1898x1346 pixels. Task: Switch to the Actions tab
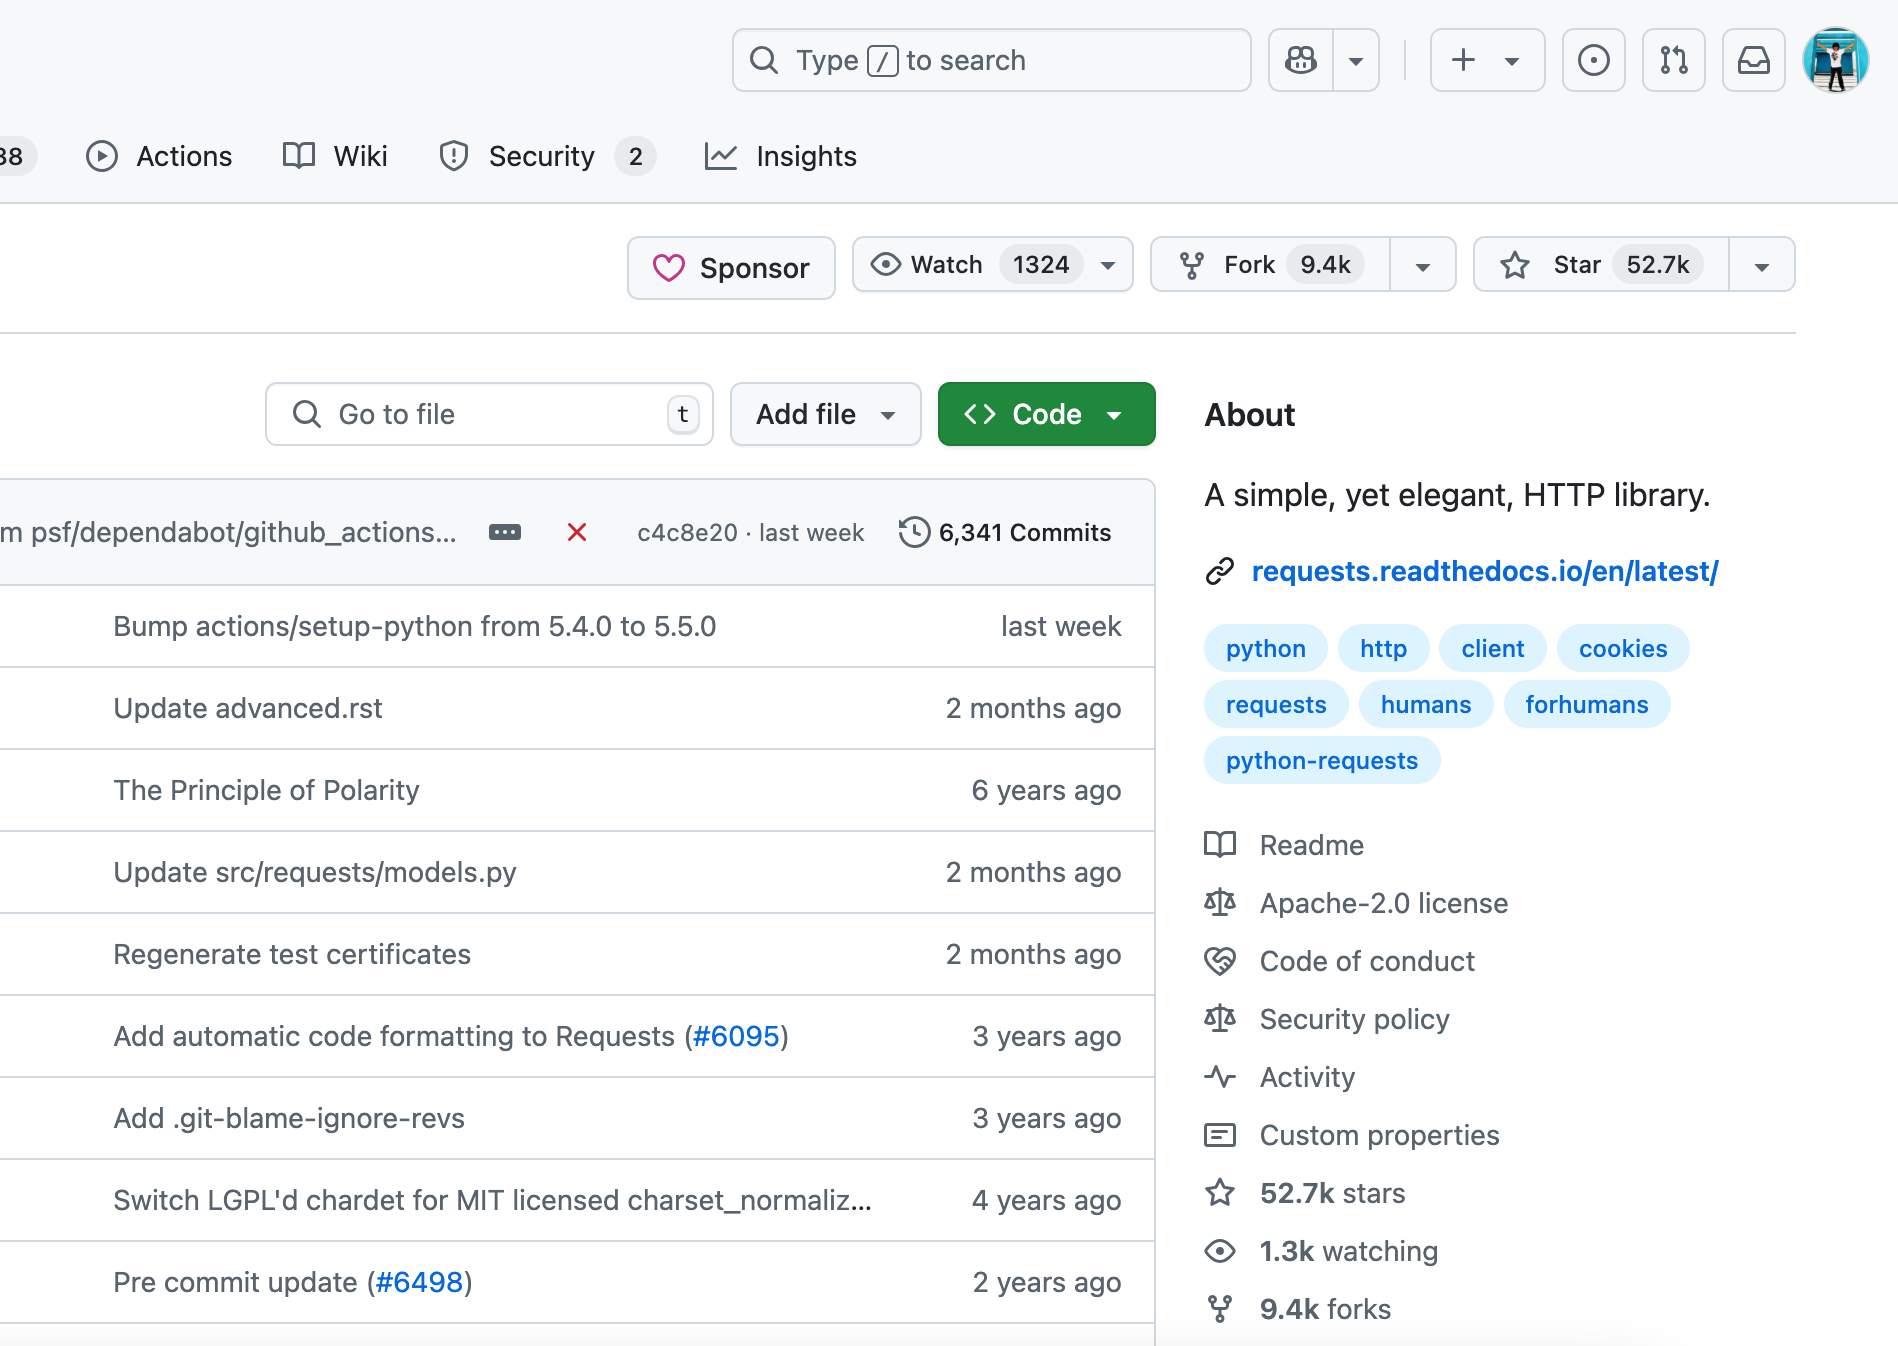(159, 156)
